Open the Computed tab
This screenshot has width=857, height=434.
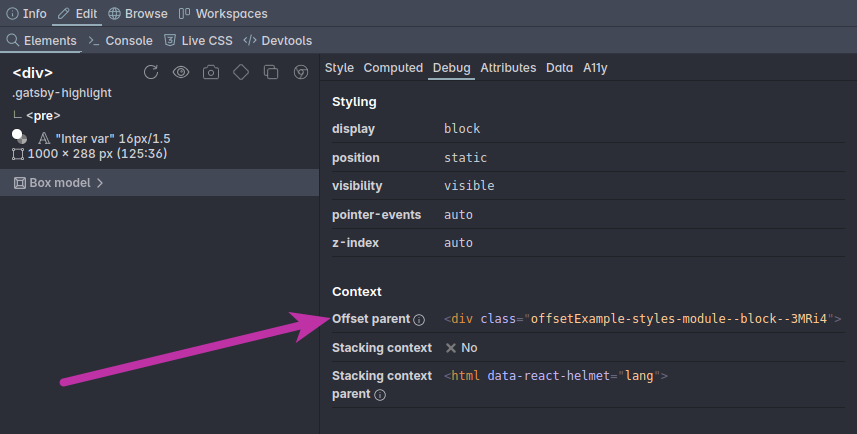click(394, 68)
